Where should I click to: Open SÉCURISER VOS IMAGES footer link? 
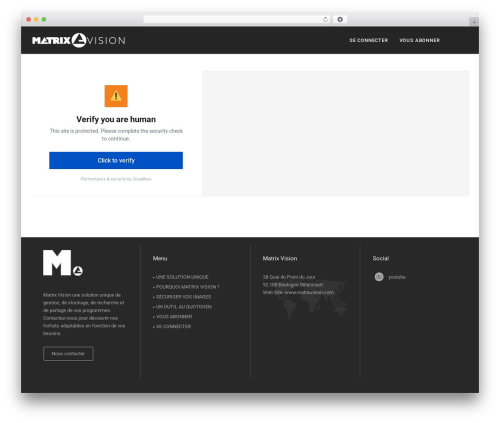pos(183,297)
